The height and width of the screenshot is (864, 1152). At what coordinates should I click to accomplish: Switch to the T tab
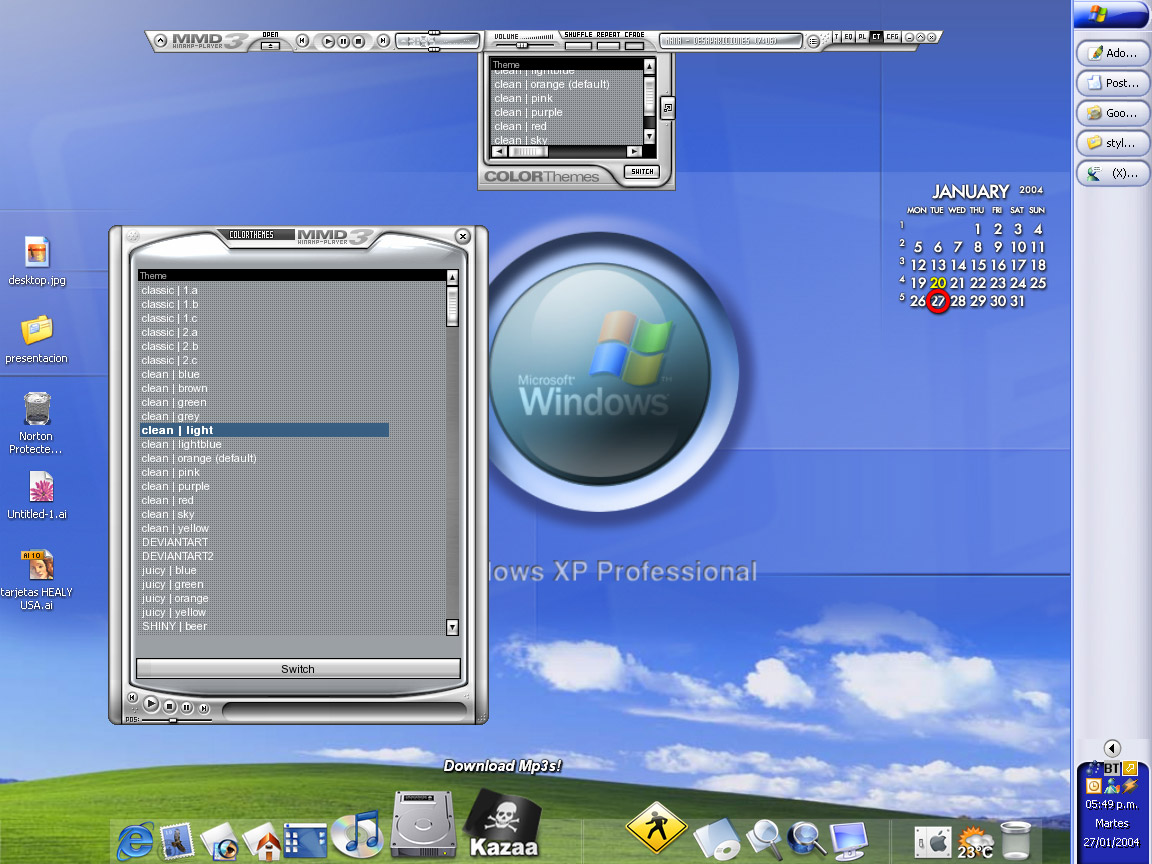click(x=836, y=37)
